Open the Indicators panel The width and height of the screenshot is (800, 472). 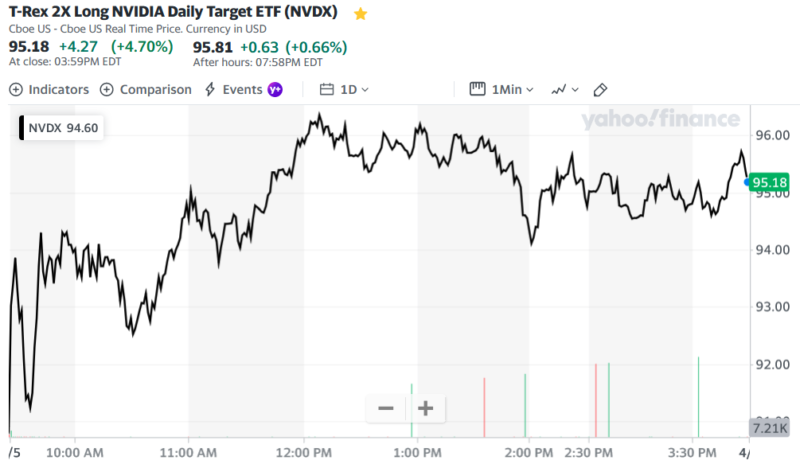click(49, 89)
